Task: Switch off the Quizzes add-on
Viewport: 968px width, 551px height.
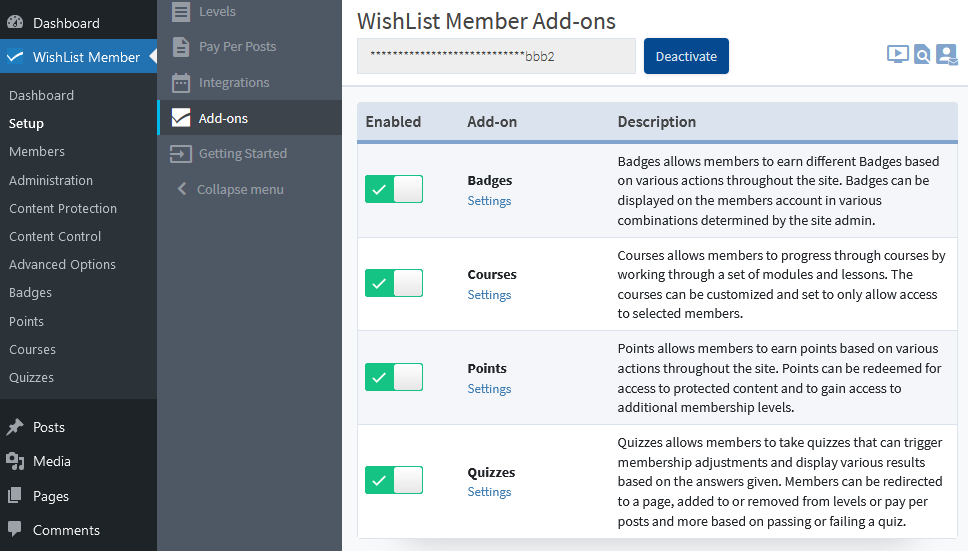Action: click(394, 480)
